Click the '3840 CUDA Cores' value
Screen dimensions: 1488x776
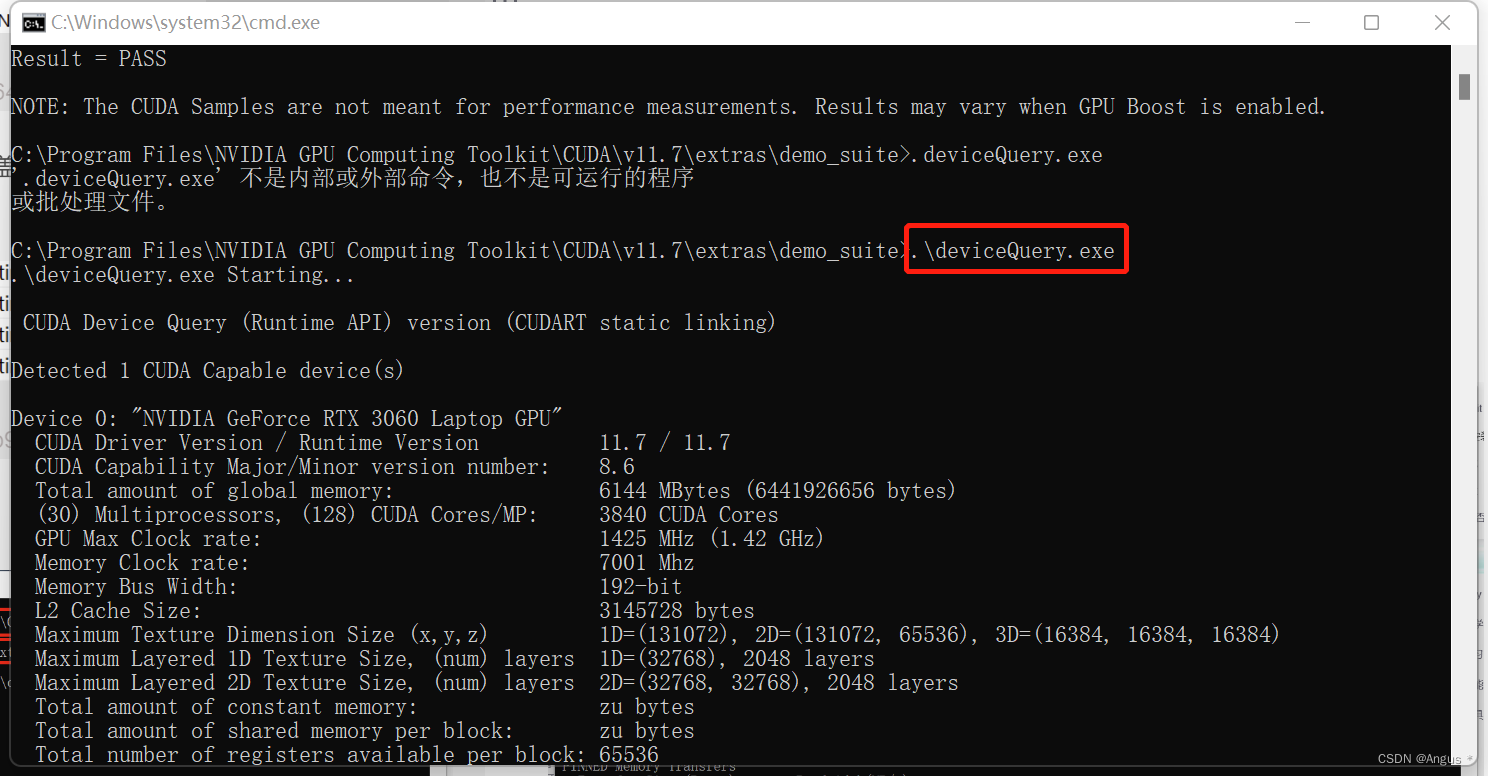(x=688, y=515)
